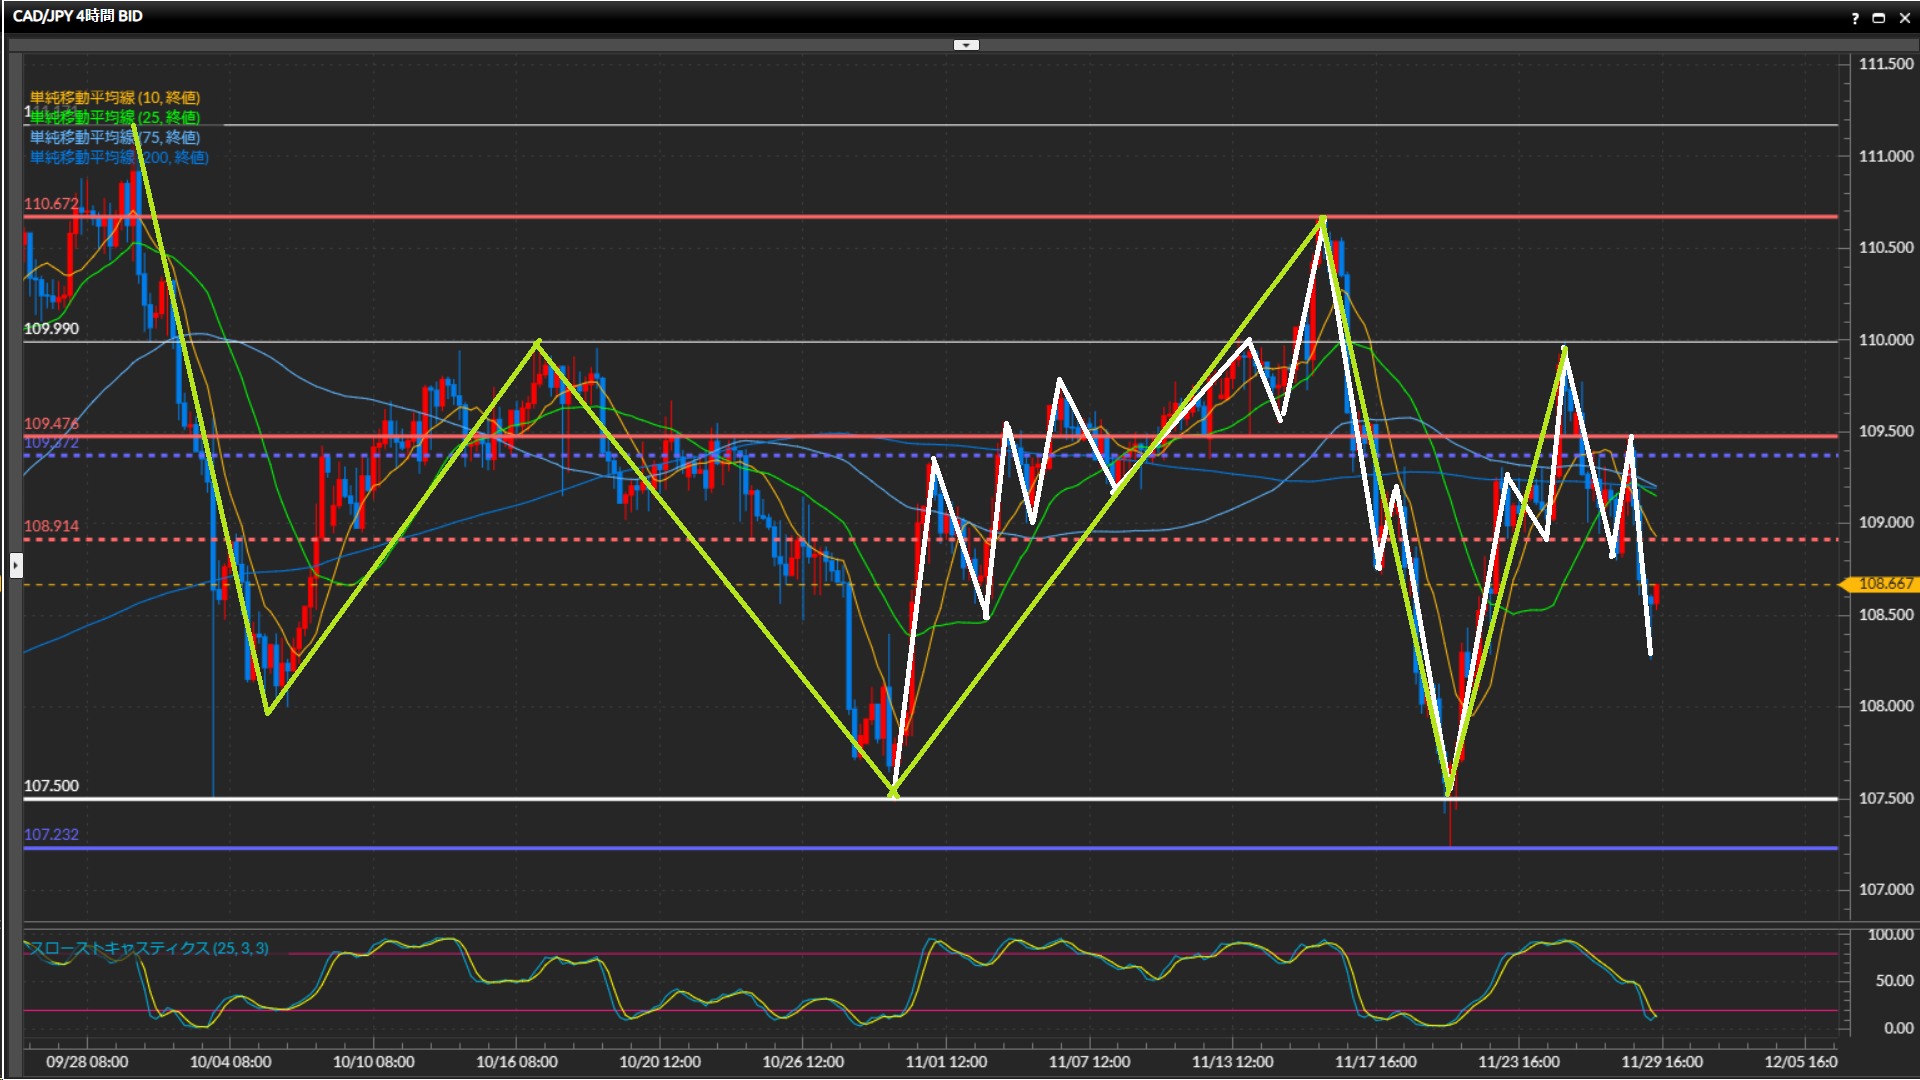Expand the top toolbar dropdown arrow
1920x1080 pixels.
966,45
